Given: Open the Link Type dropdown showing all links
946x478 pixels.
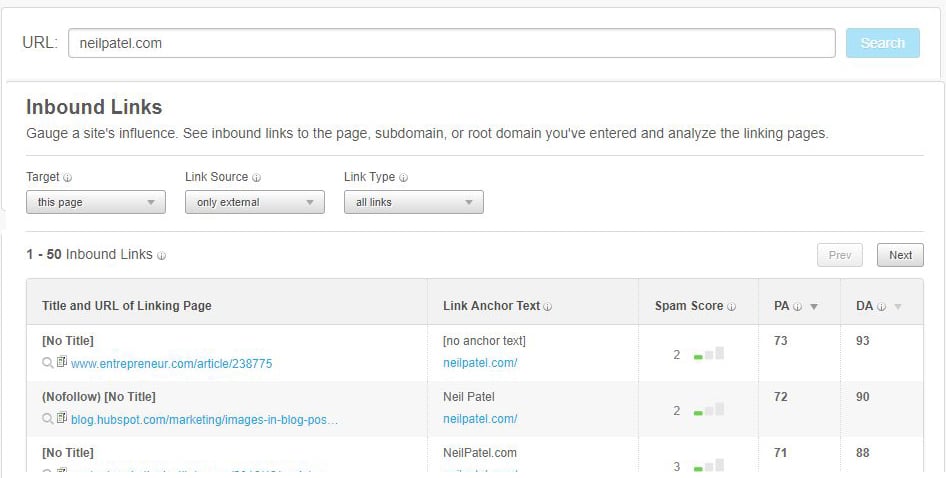Looking at the screenshot, I should [x=414, y=202].
